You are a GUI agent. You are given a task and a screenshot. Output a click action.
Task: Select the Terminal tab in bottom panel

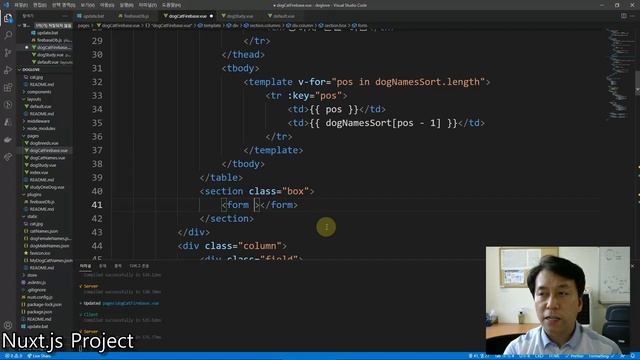click(x=85, y=266)
